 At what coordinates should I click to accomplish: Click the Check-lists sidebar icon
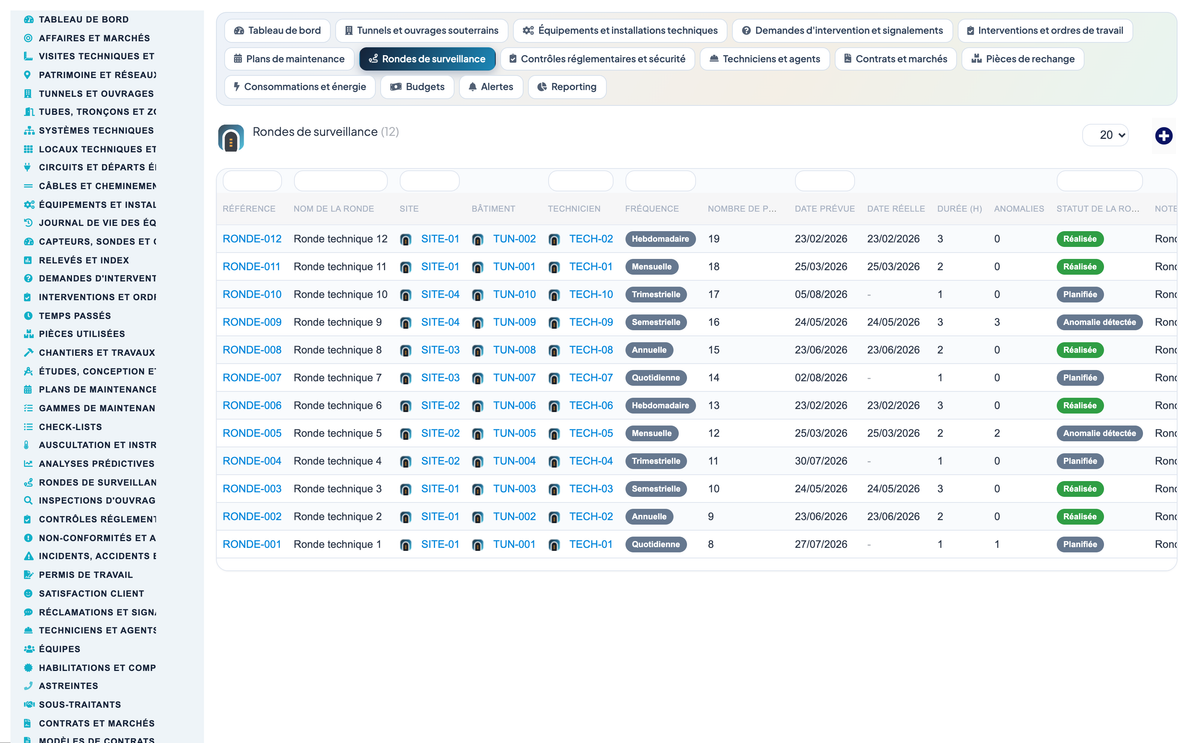tap(28, 426)
